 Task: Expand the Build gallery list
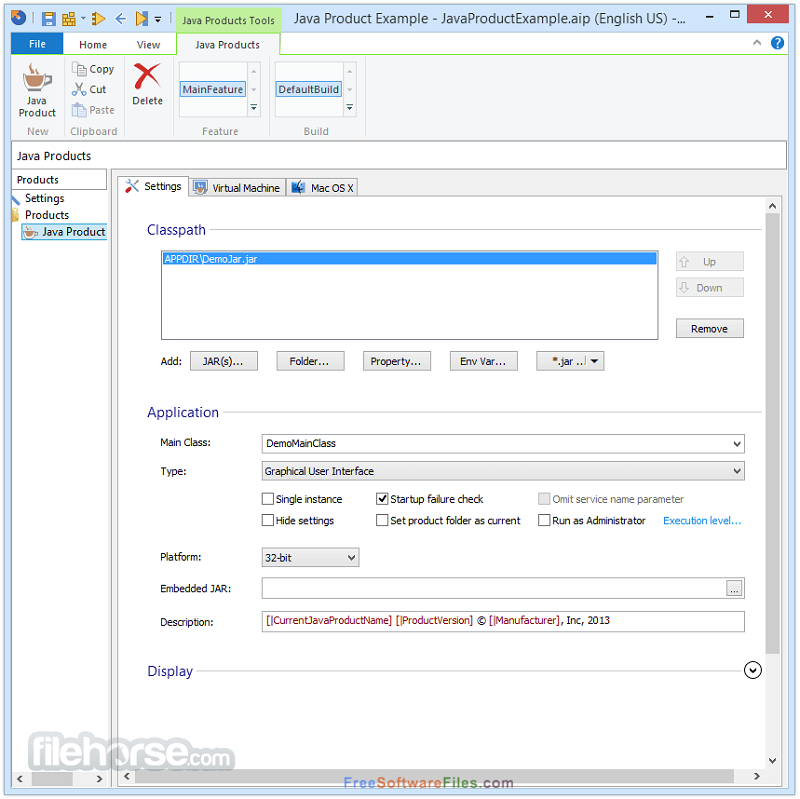(349, 108)
